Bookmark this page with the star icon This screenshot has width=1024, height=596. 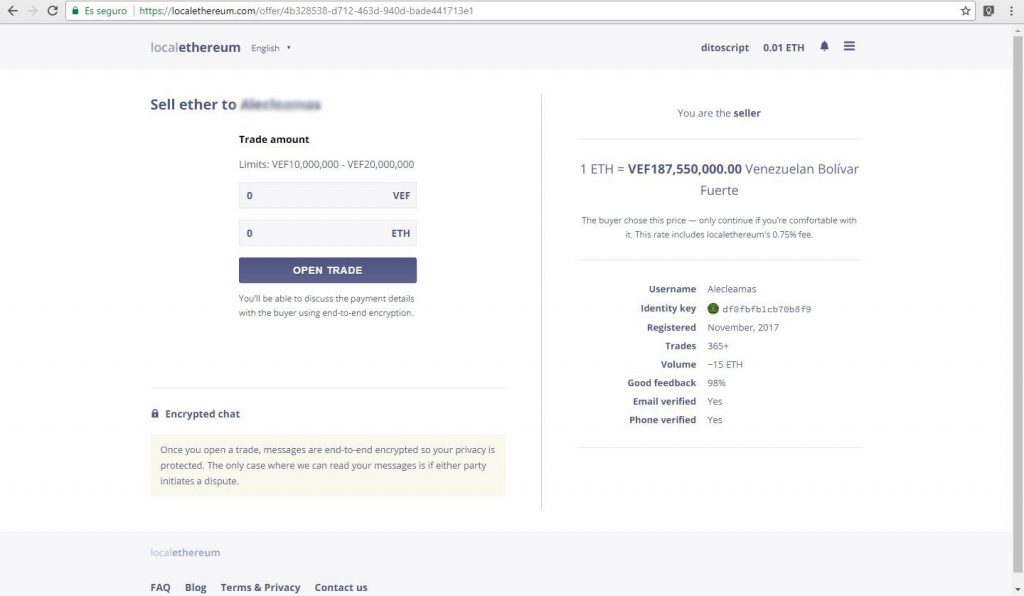tap(965, 10)
